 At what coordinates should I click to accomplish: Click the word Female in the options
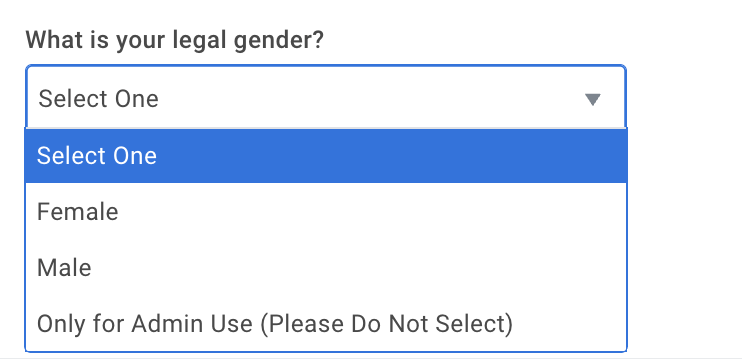[x=78, y=212]
